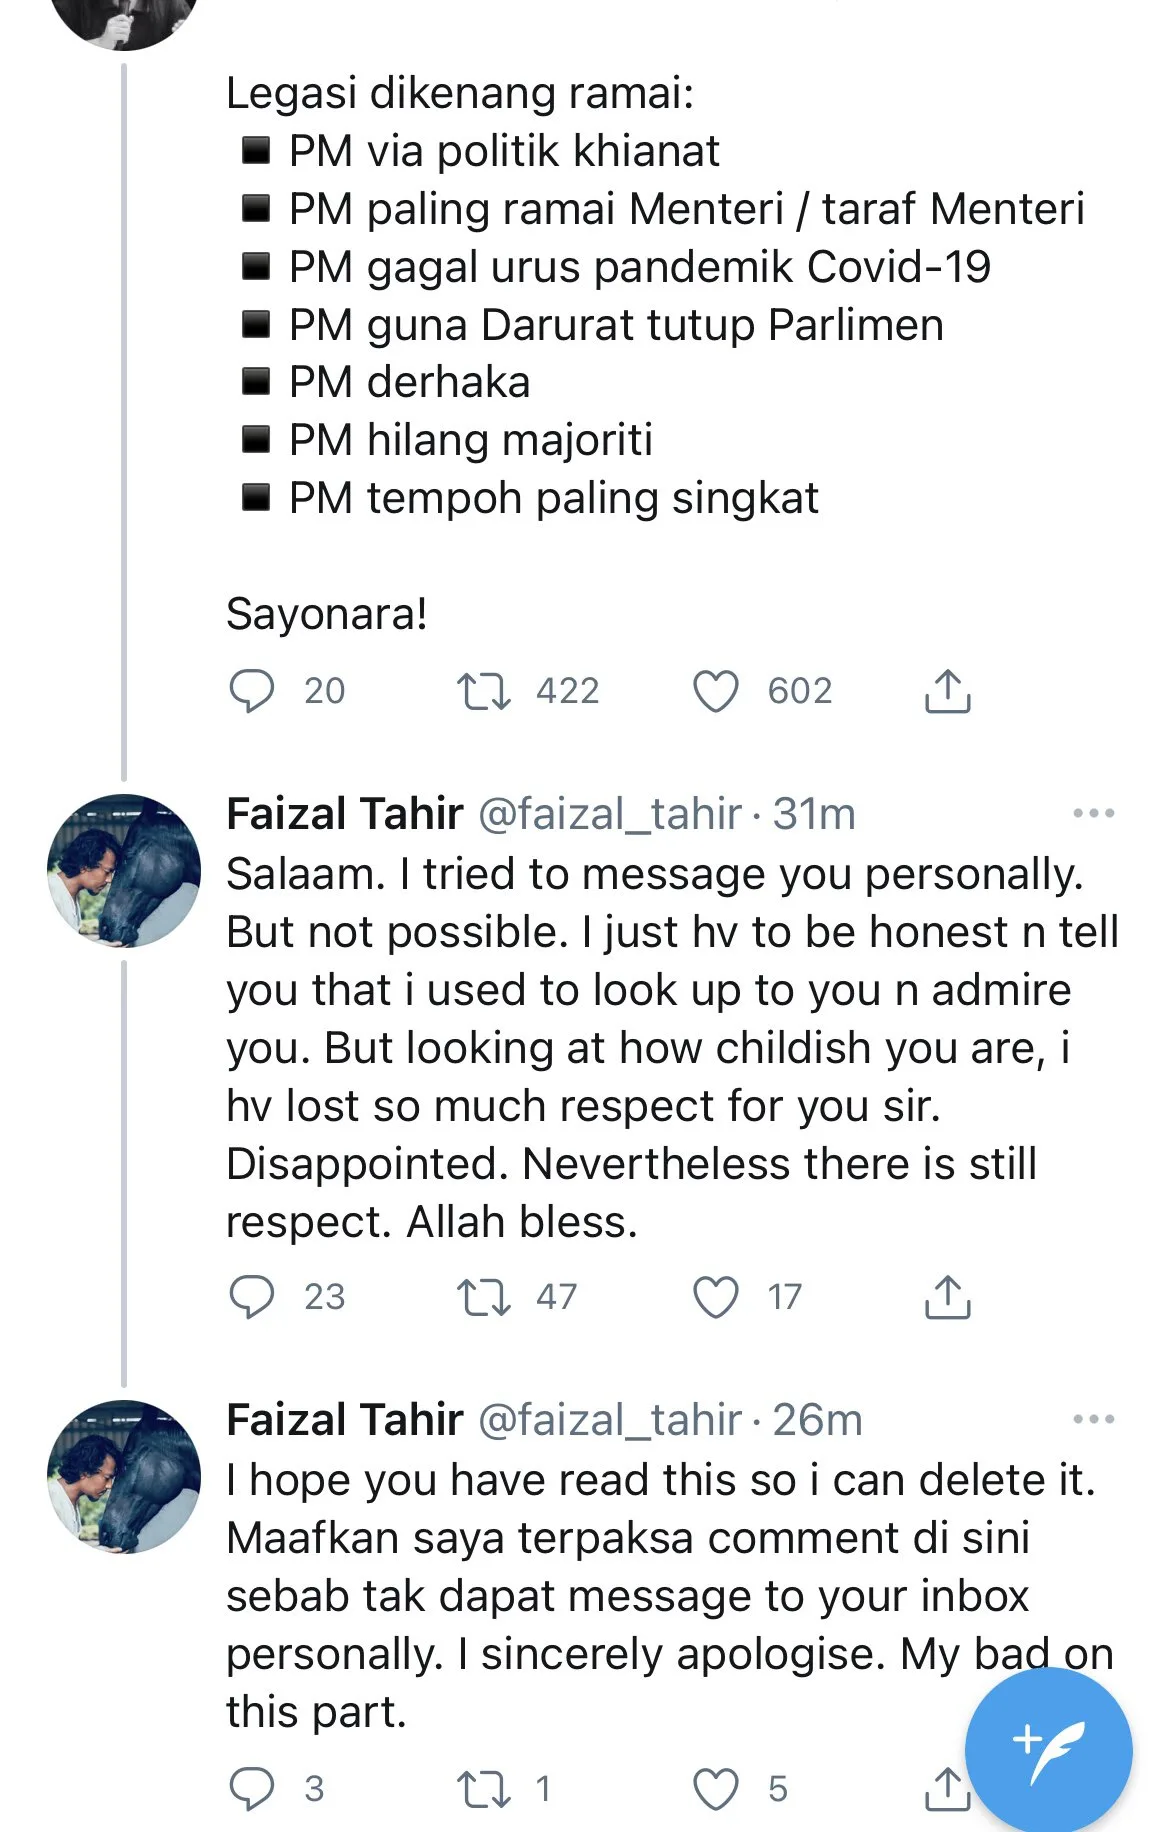Reply to the 26m "I hope you" tweet
Image resolution: width=1168 pixels, height=1832 pixels.
[251, 1789]
